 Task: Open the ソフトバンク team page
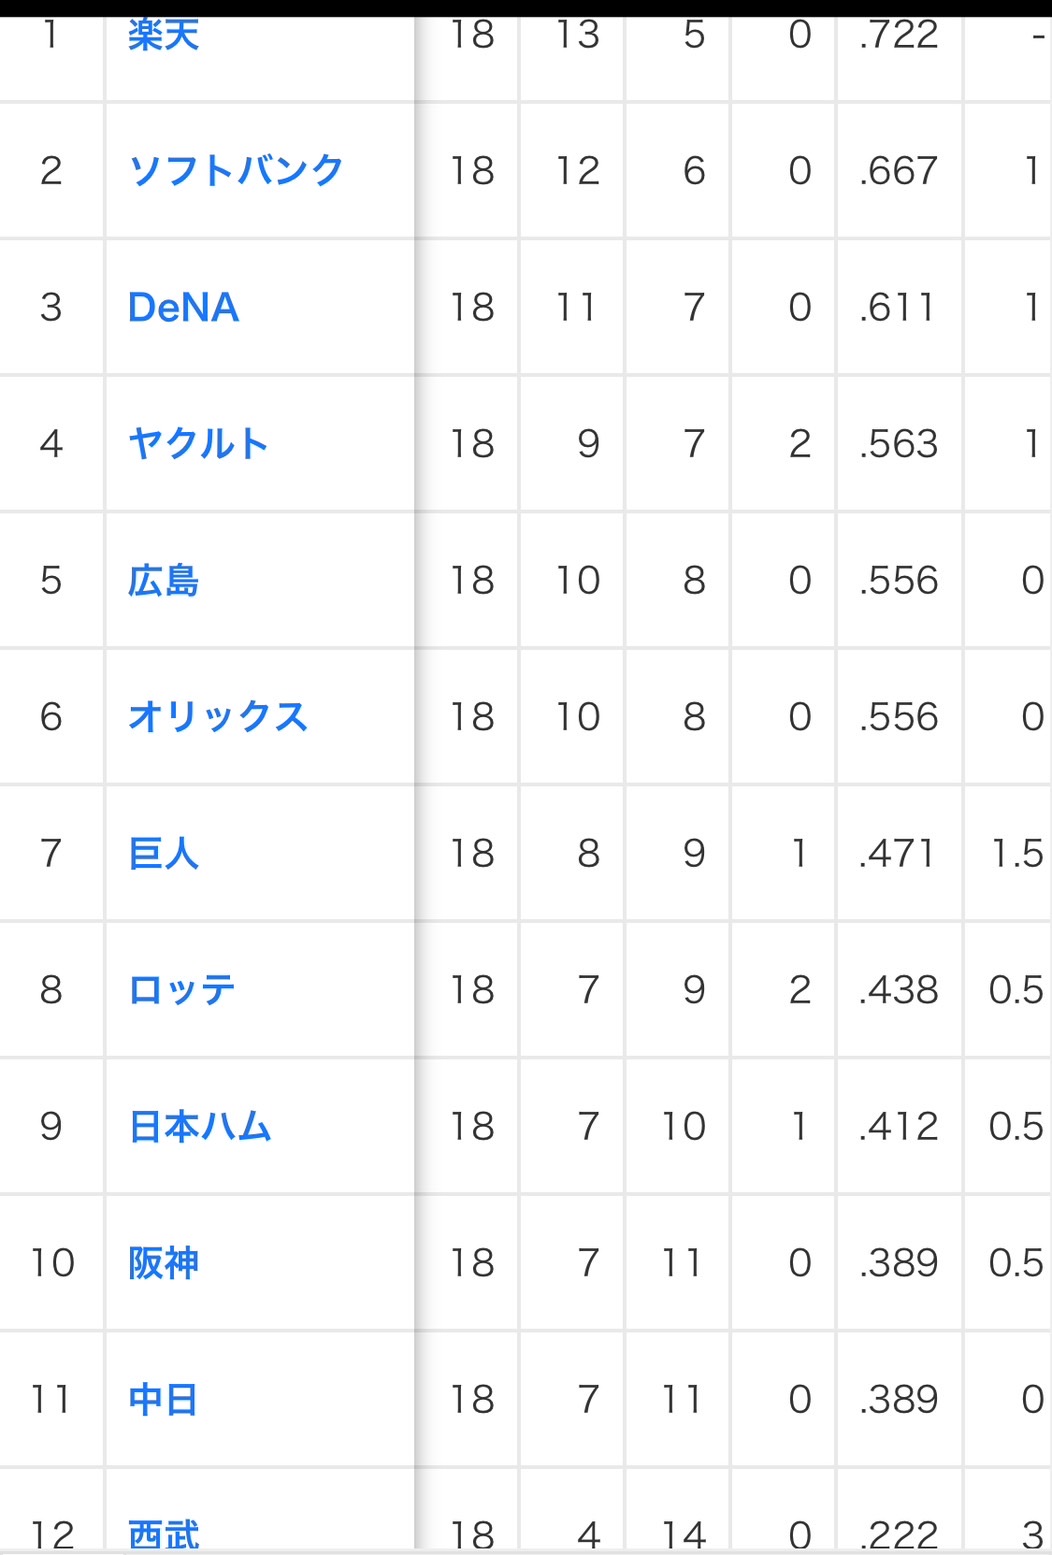(x=236, y=171)
